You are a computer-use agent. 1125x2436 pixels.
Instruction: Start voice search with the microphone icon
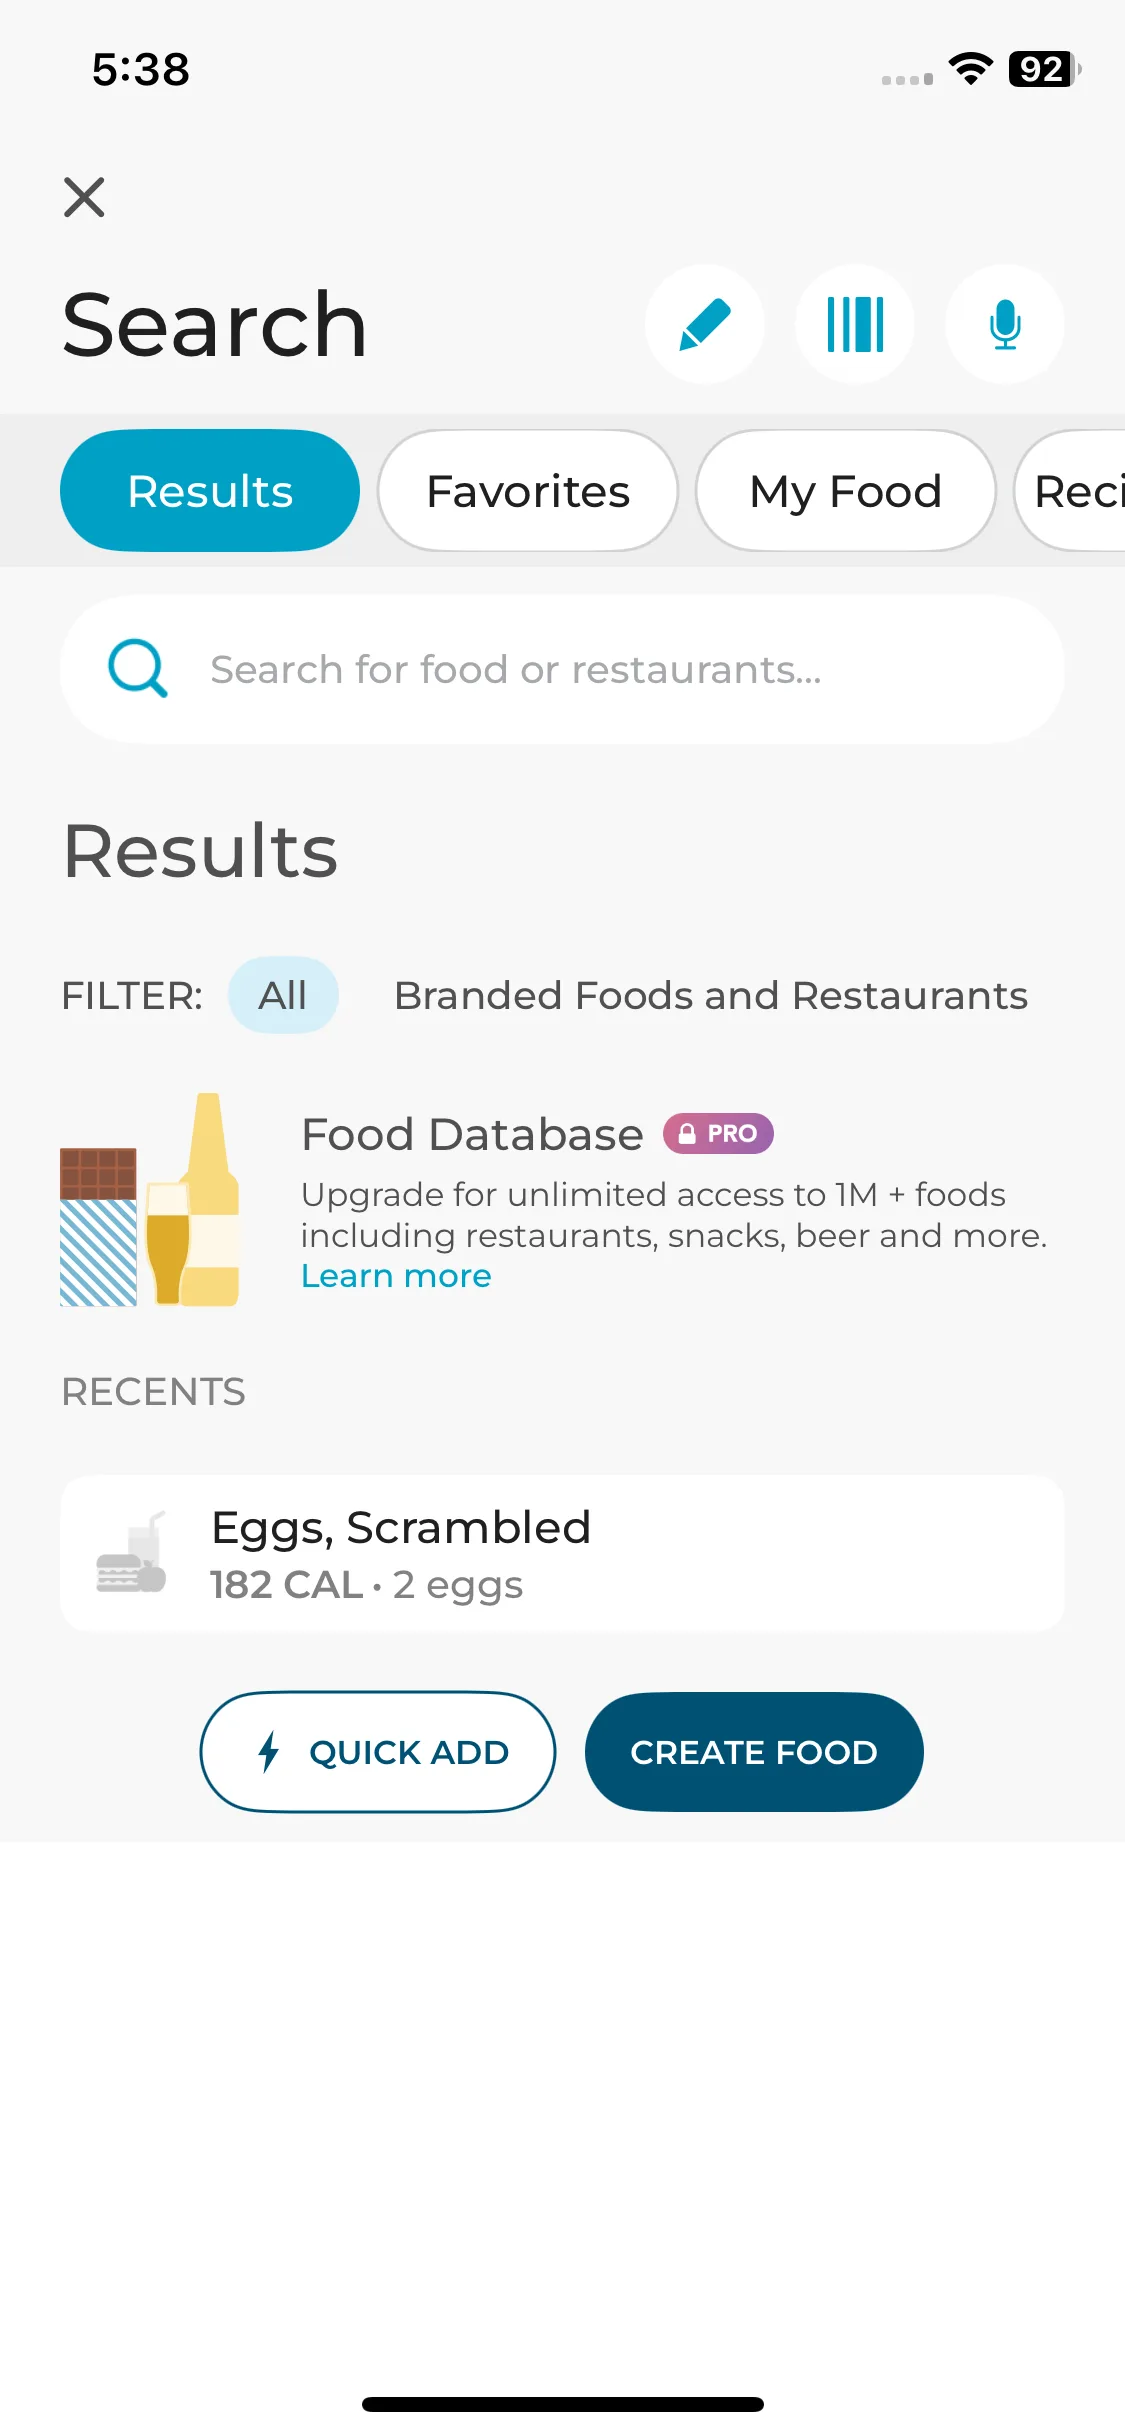coord(1005,324)
